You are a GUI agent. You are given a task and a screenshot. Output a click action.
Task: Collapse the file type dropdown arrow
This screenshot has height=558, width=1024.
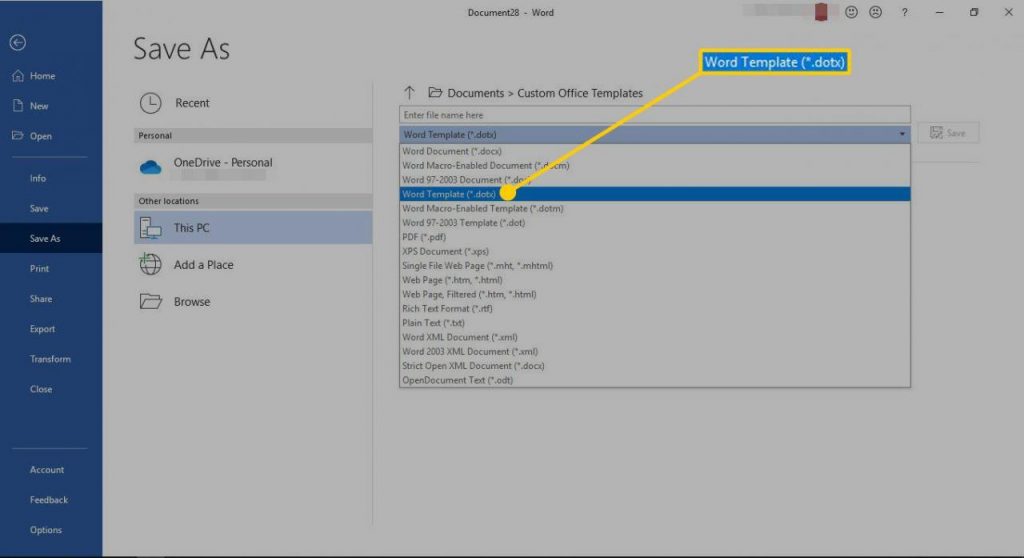pyautogui.click(x=902, y=134)
